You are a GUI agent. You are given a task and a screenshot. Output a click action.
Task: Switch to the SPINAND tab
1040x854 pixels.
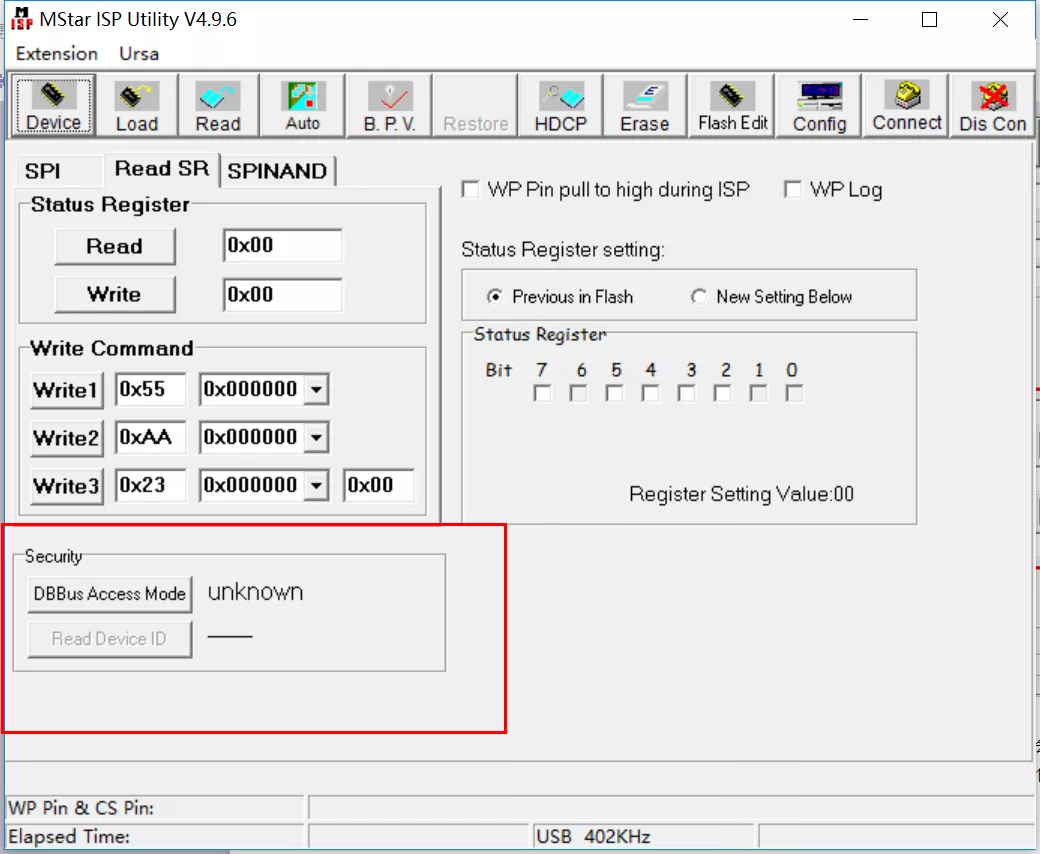(277, 171)
